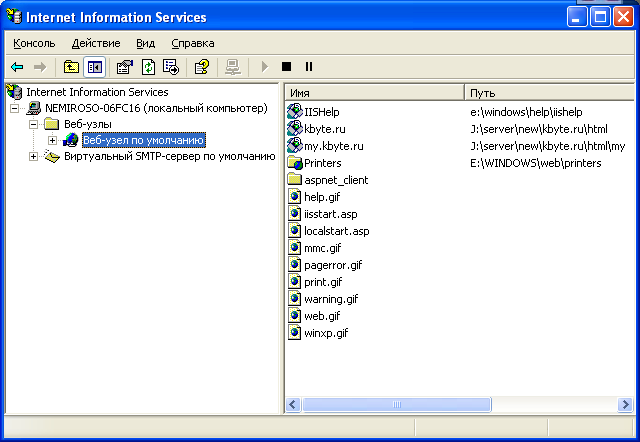The height and width of the screenshot is (442, 640).
Task: Select Виртуальный SMTP-сервер по умолчанию item
Action: (169, 156)
